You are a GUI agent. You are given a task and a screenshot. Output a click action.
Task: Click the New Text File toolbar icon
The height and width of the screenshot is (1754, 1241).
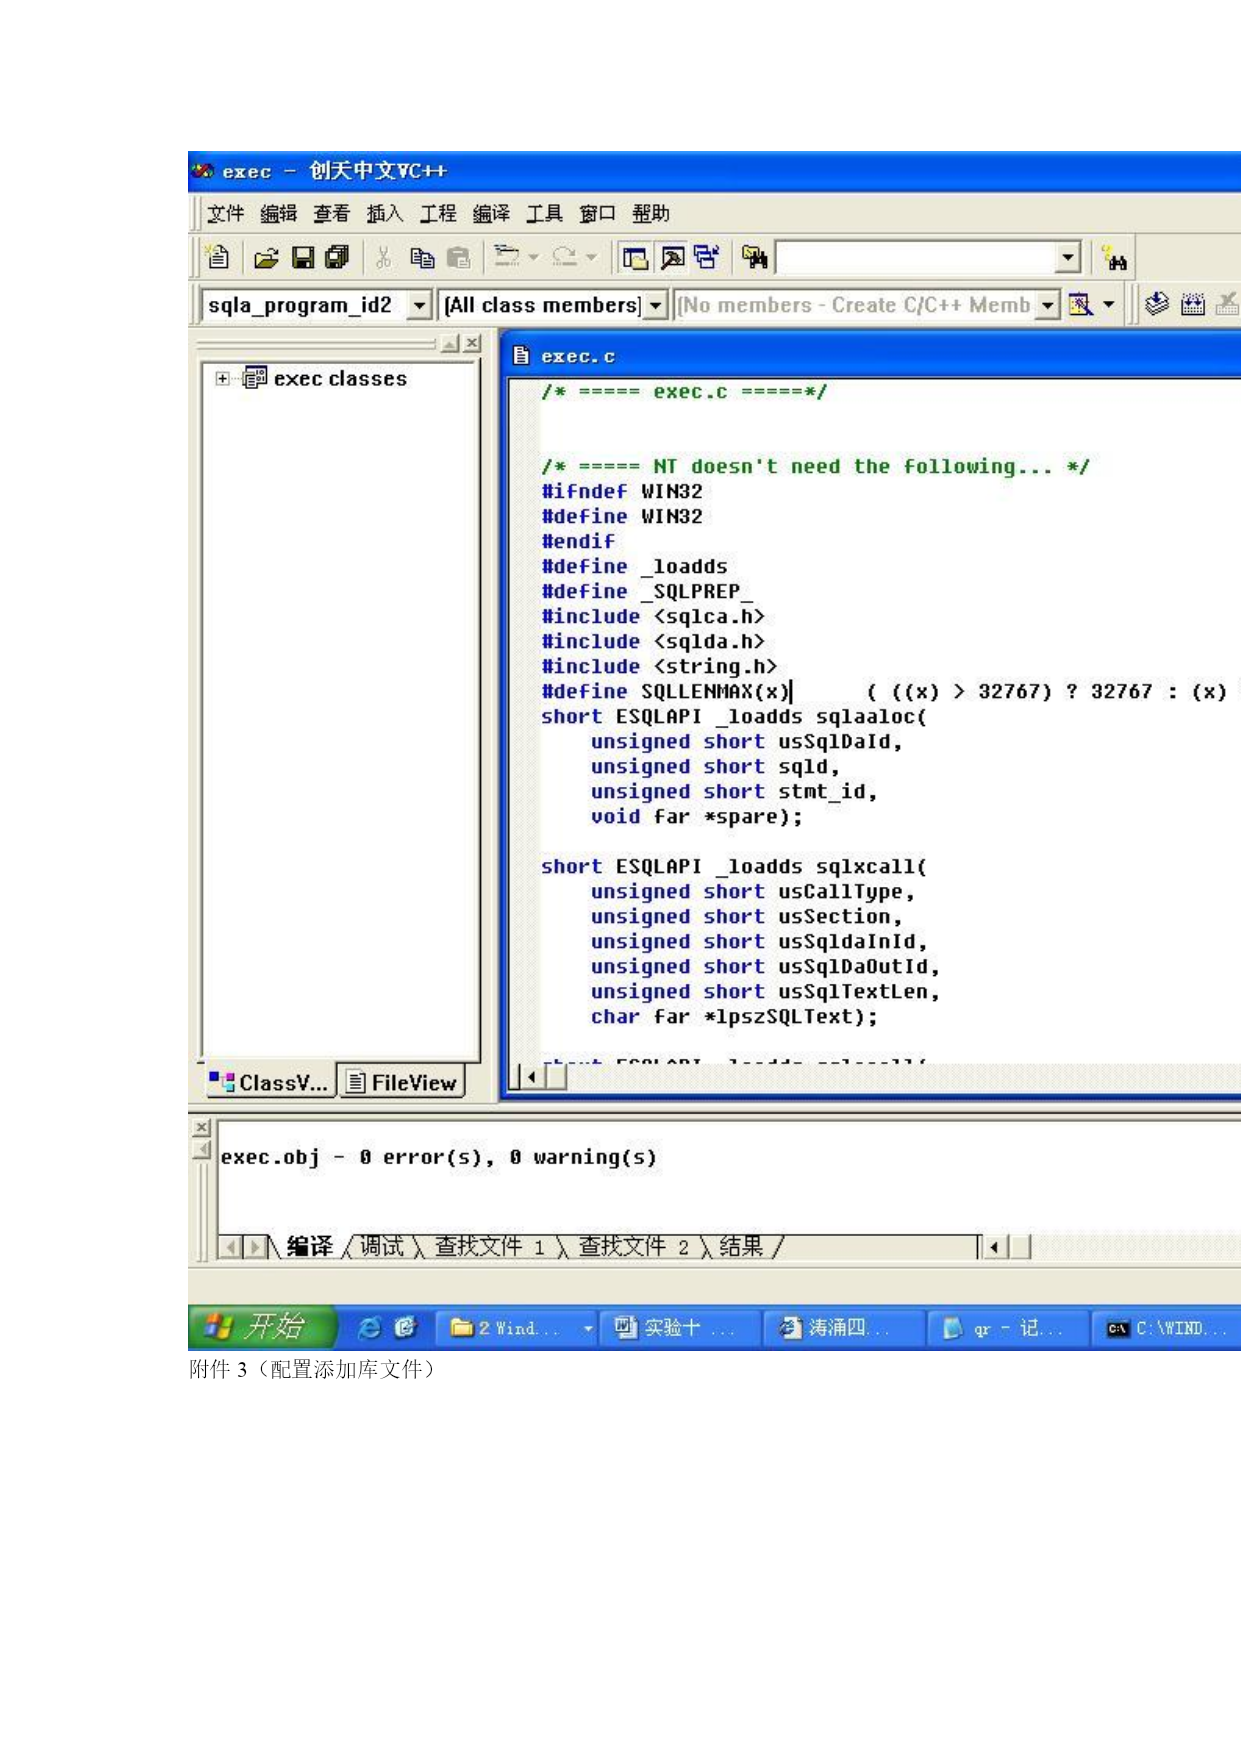(218, 258)
